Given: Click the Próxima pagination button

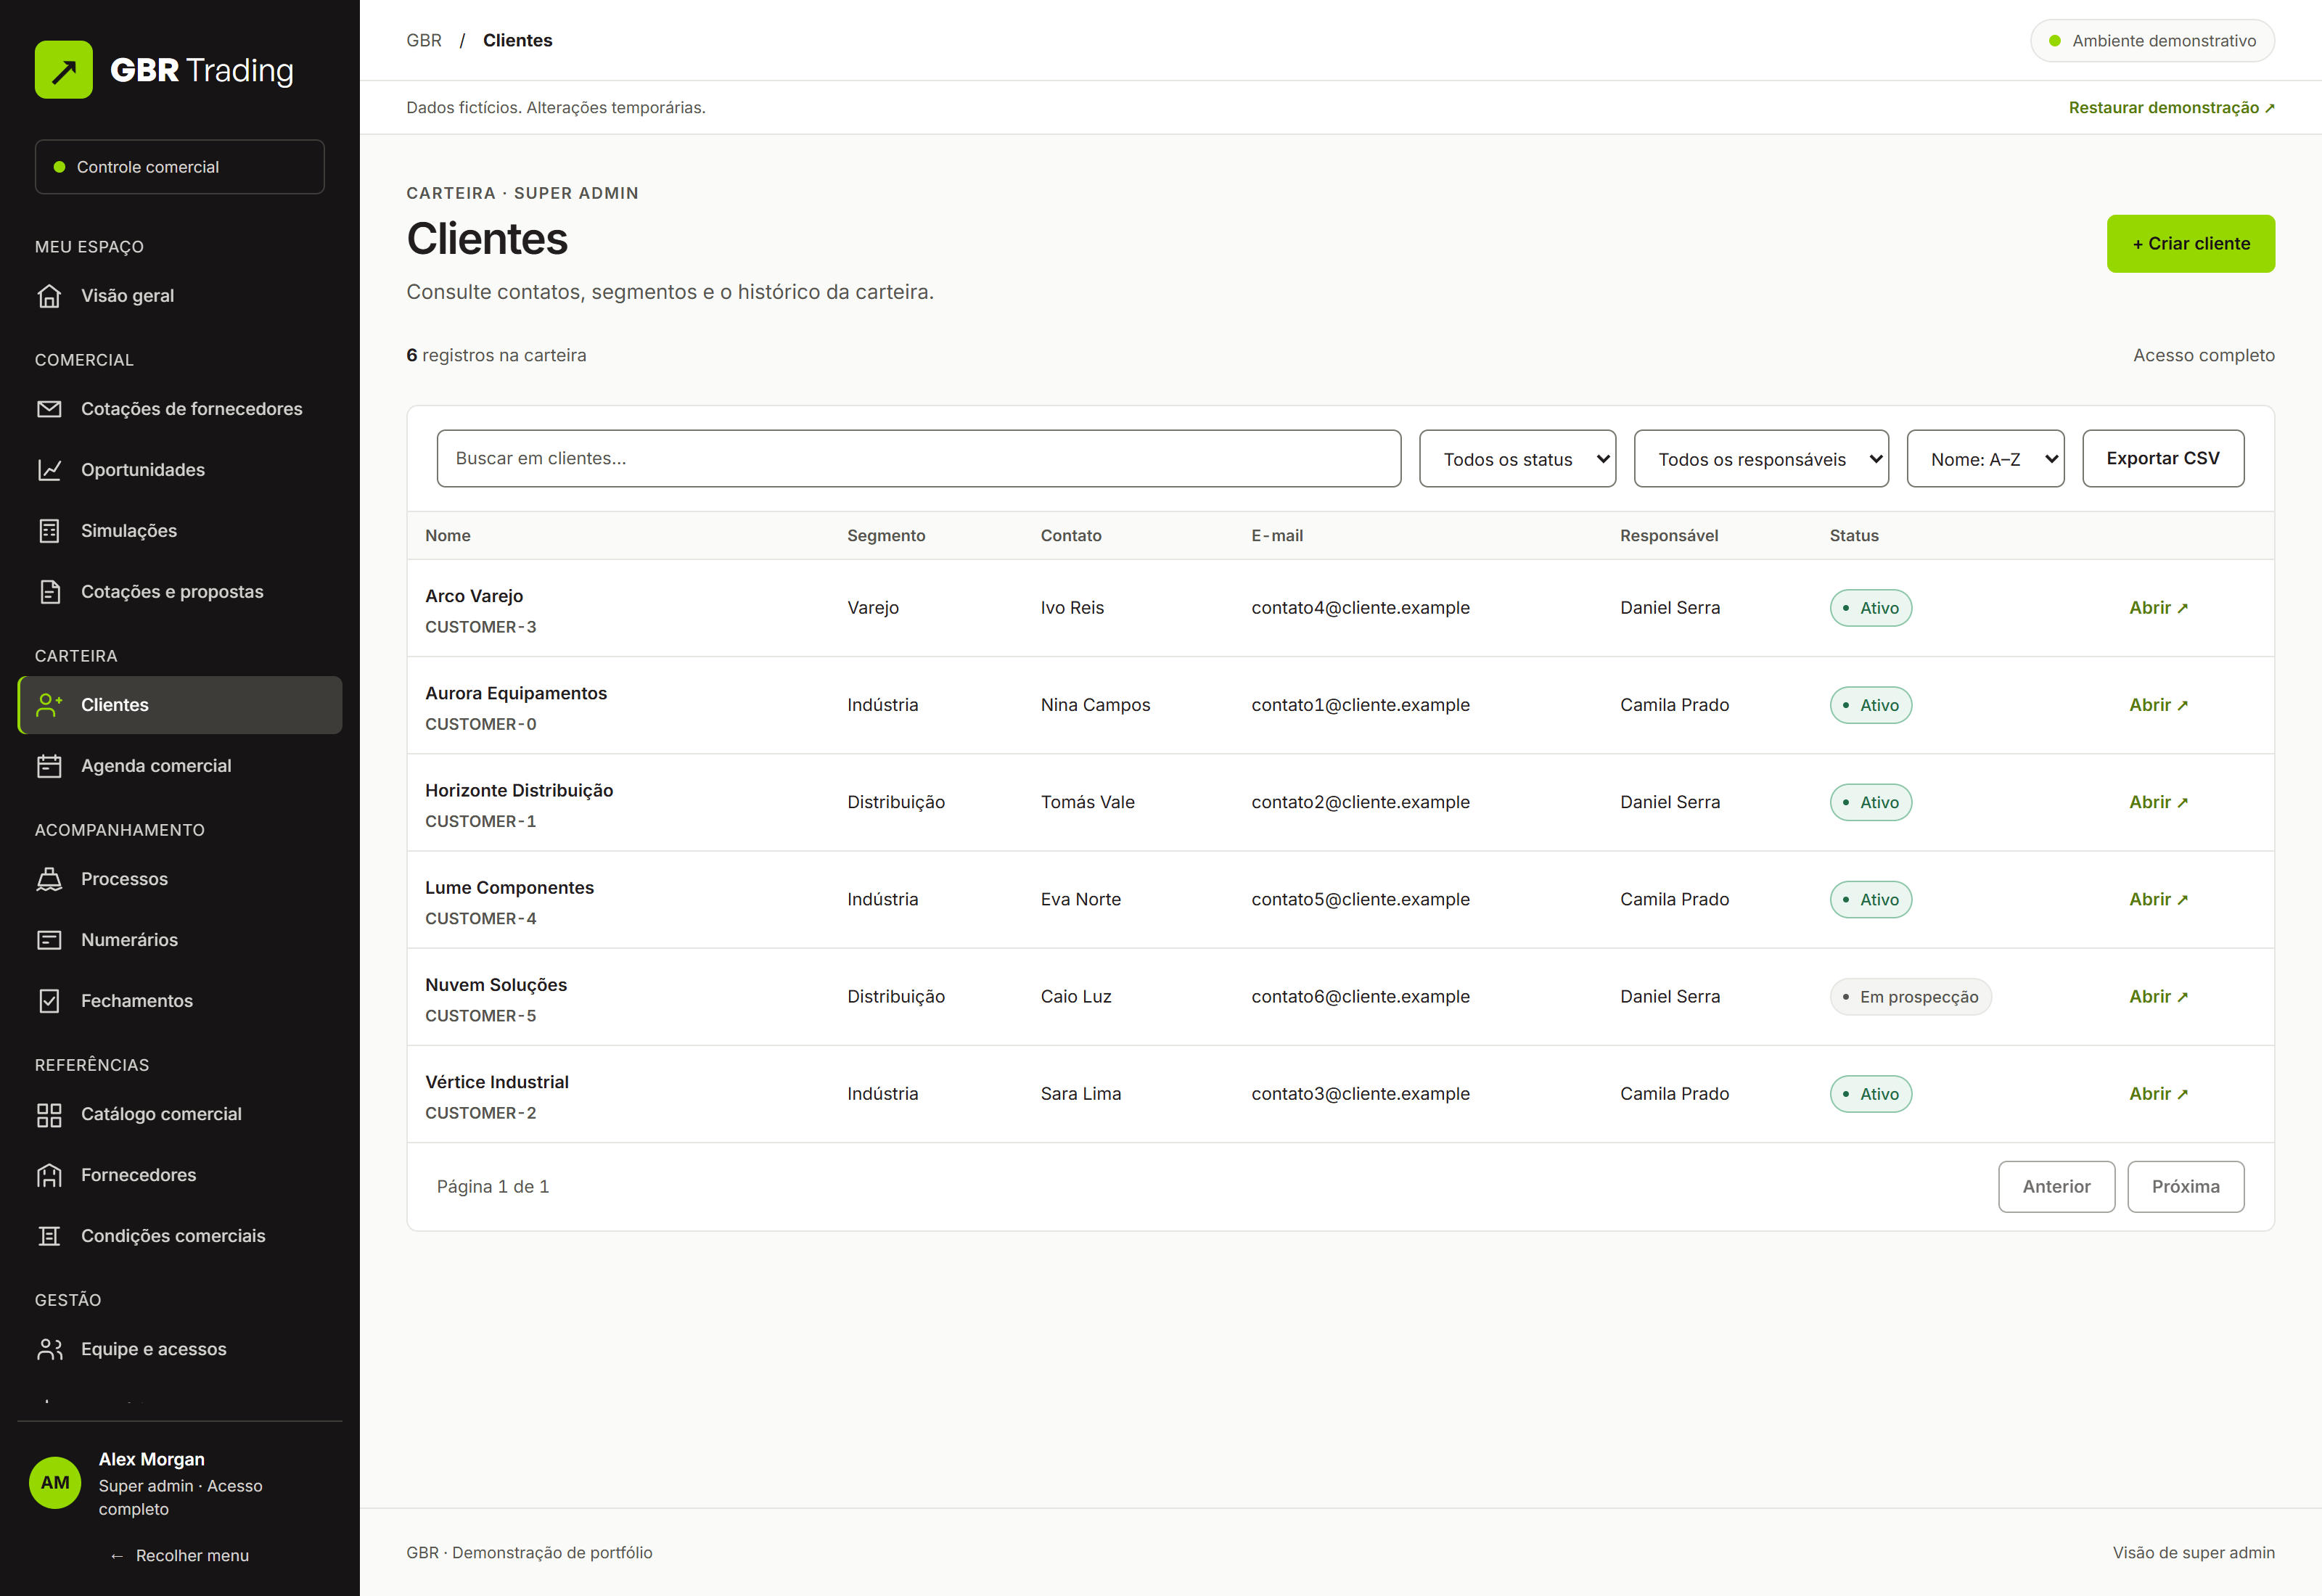Looking at the screenshot, I should [2185, 1187].
